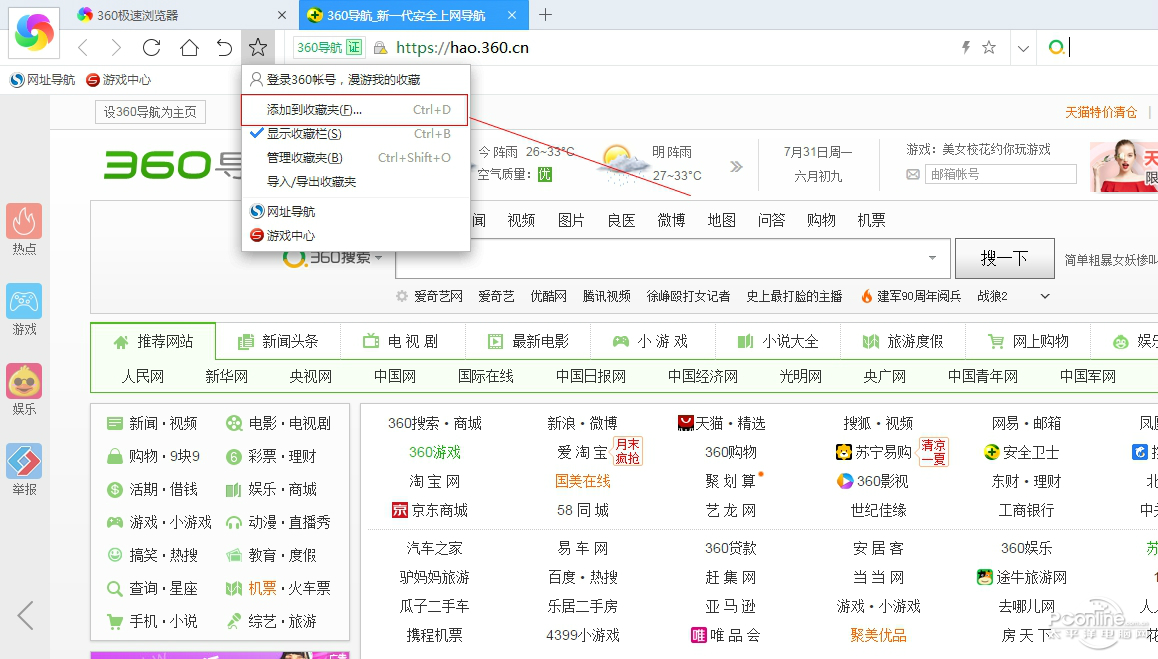The height and width of the screenshot is (659, 1158).
Task: Expand address bar history dropdown arrow
Action: [x=1023, y=49]
